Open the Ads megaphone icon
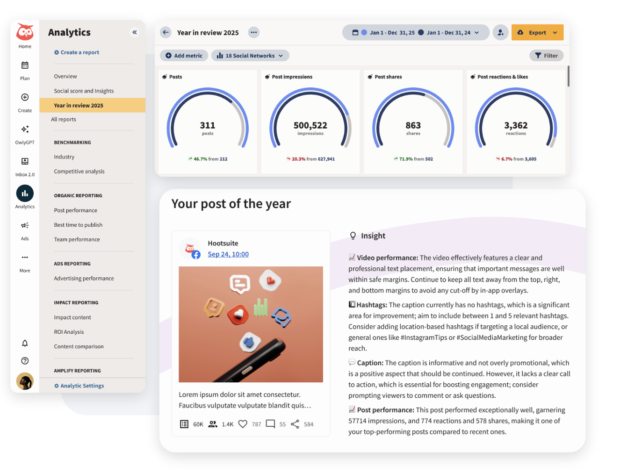 click(x=25, y=225)
